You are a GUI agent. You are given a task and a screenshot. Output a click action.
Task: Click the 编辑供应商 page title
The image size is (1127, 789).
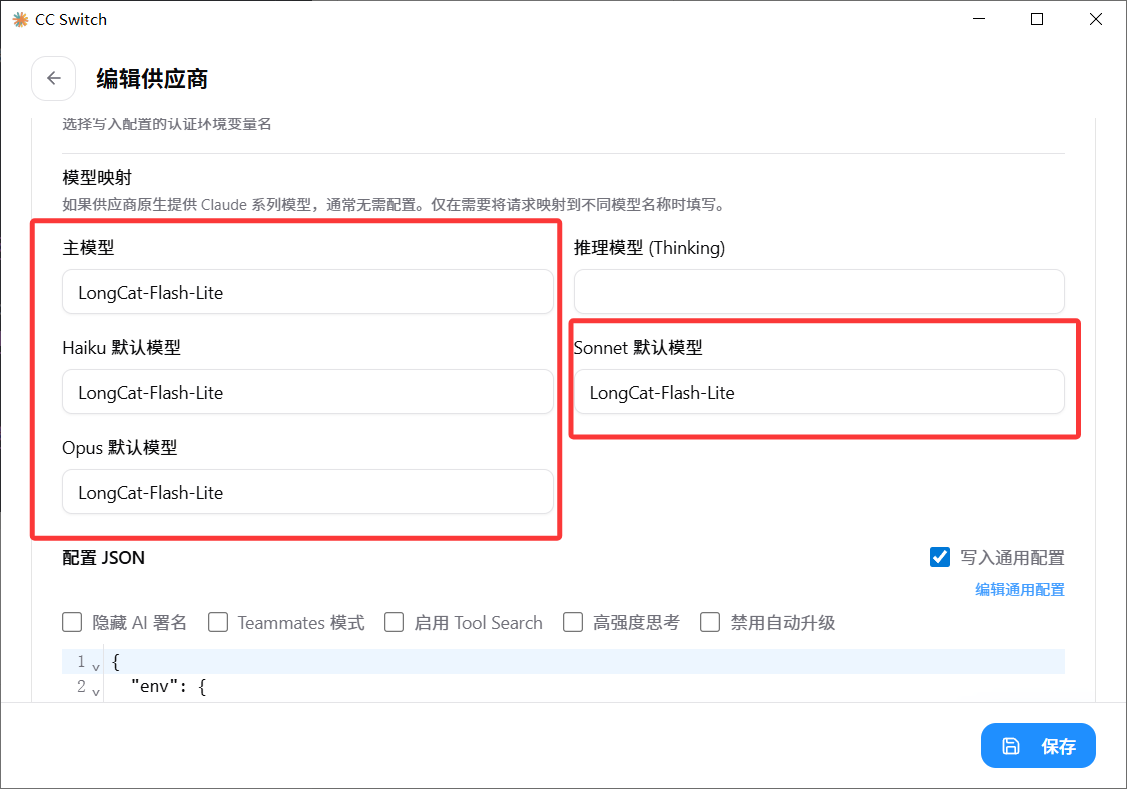pos(152,79)
